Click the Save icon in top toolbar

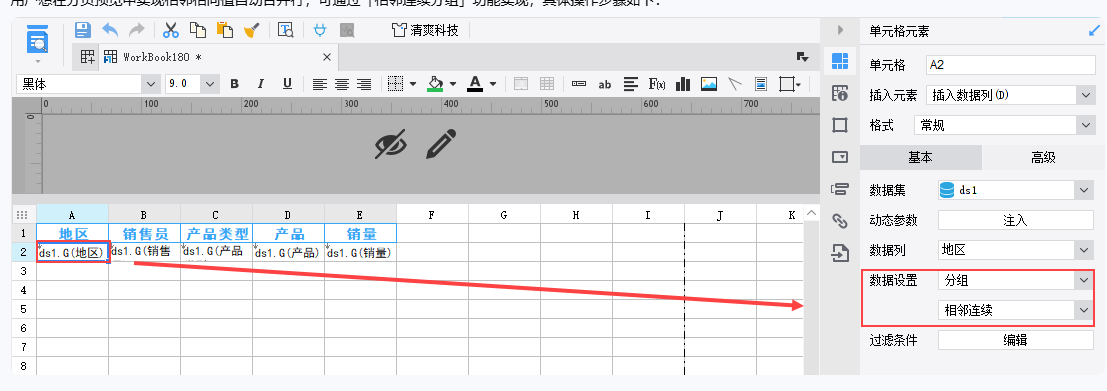click(83, 30)
